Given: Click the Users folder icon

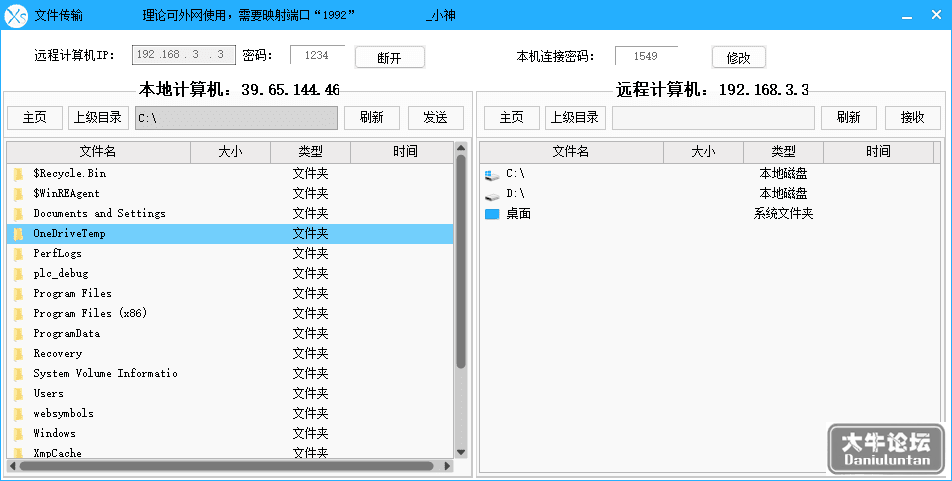Looking at the screenshot, I should (x=18, y=395).
